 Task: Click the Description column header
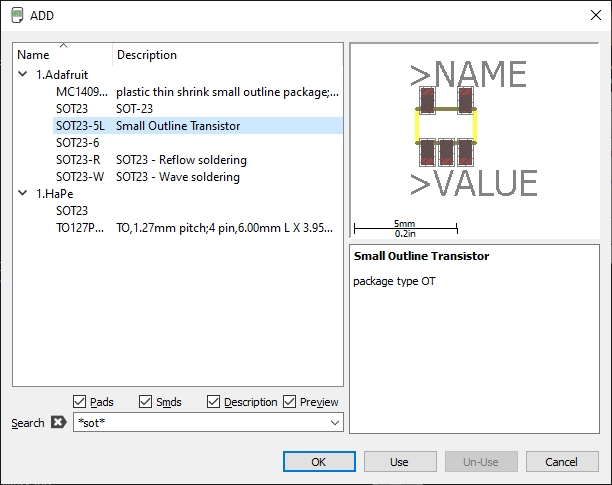pyautogui.click(x=228, y=55)
